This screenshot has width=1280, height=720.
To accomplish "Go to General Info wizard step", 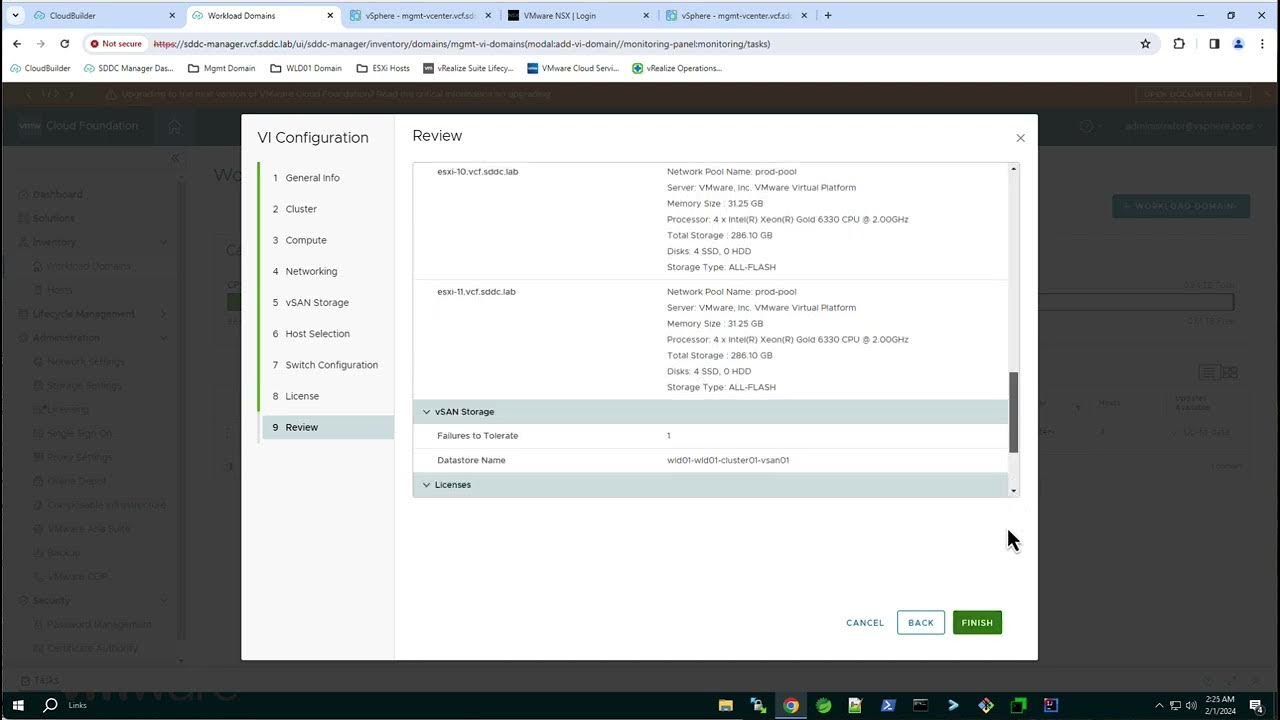I will coord(312,178).
